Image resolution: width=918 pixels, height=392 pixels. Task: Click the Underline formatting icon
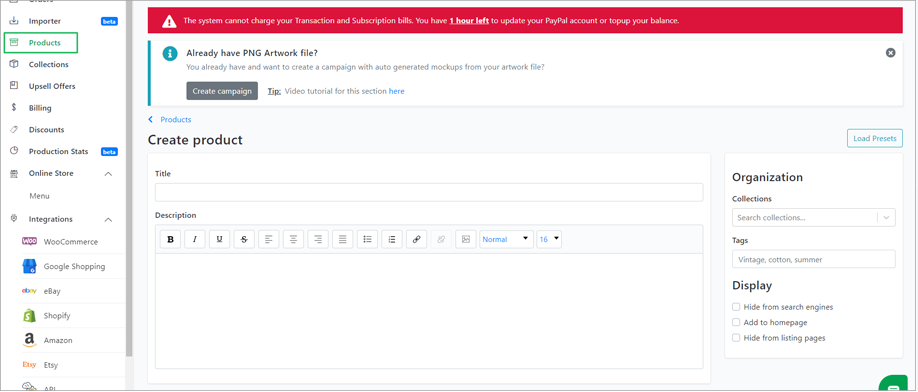(x=220, y=239)
